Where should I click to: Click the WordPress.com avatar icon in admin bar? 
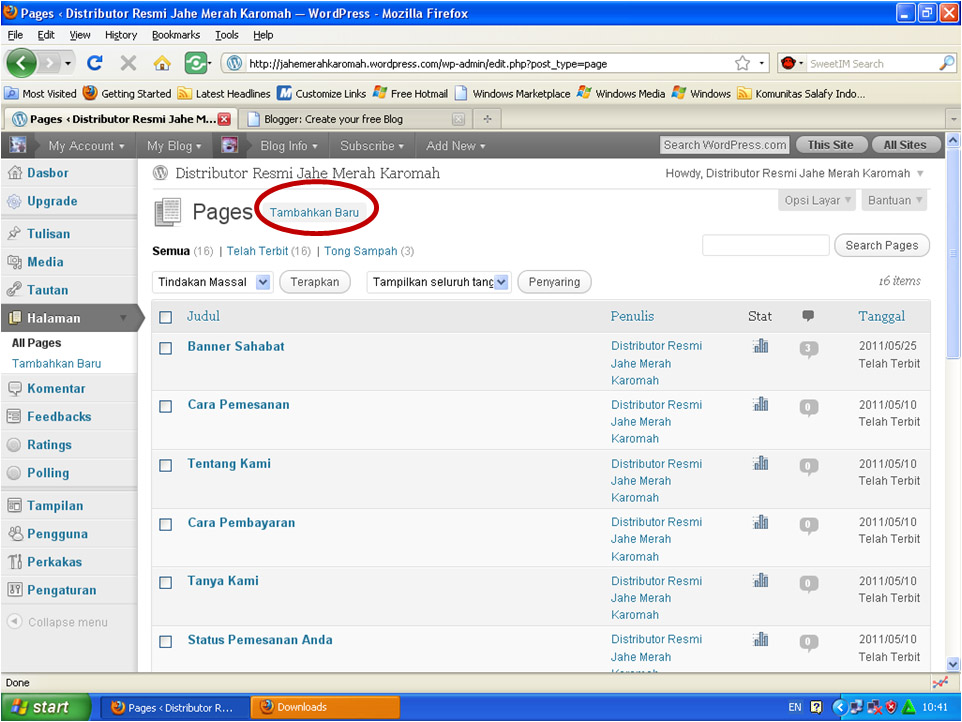[18, 145]
